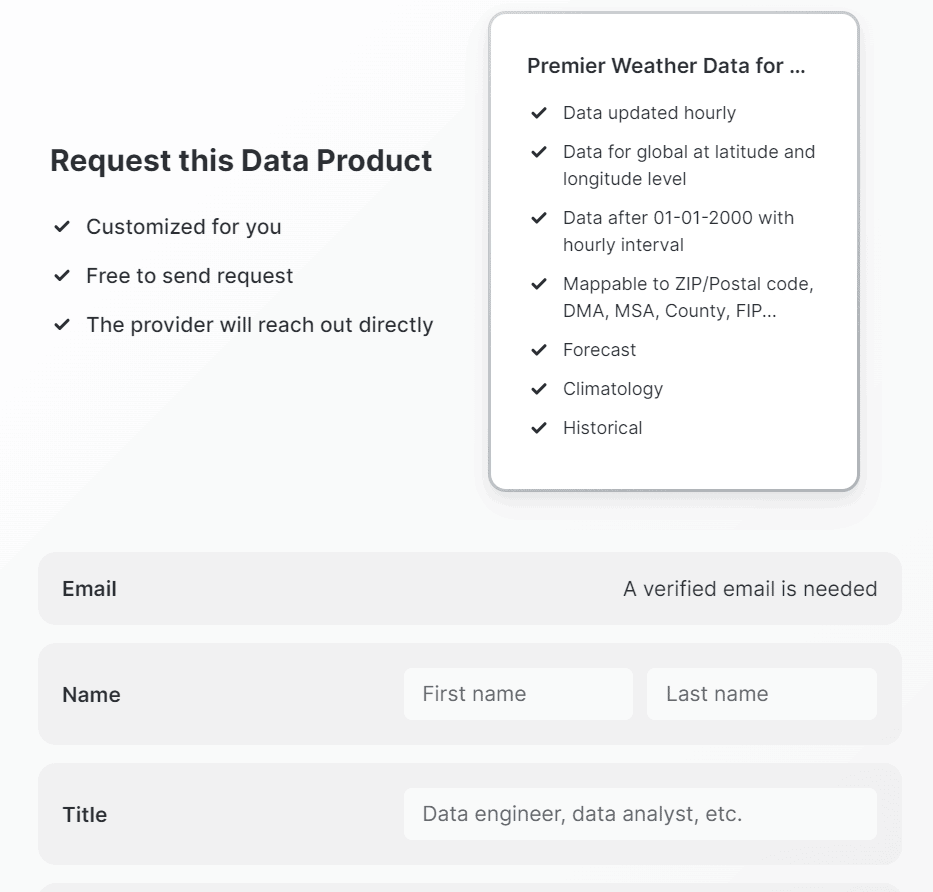The height and width of the screenshot is (892, 933).
Task: Click the truncated Mappable to ZIP/Postal code text
Action: pos(688,297)
